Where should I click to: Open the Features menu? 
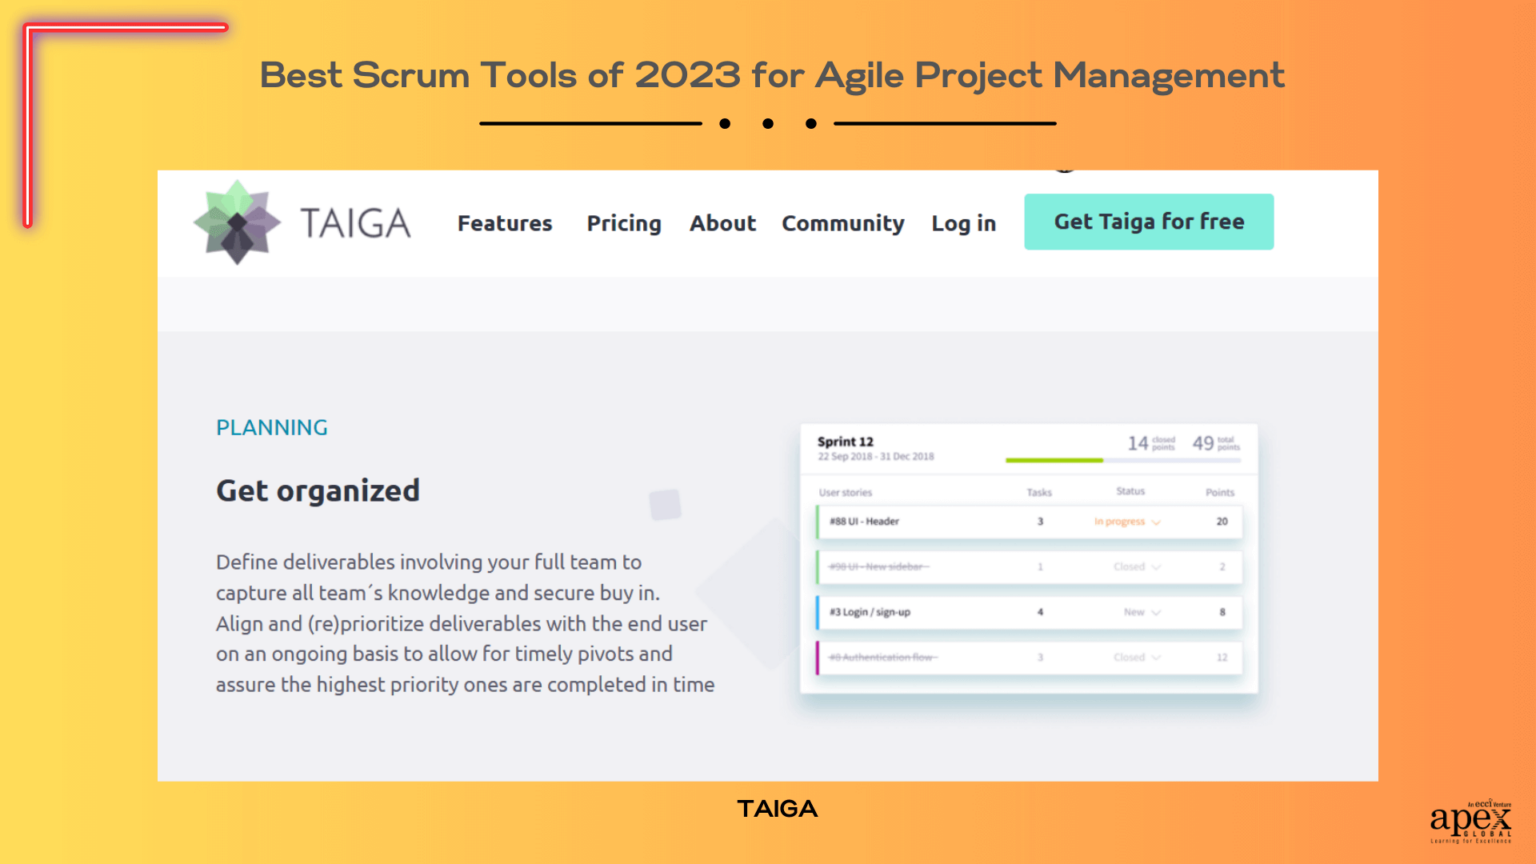click(504, 223)
